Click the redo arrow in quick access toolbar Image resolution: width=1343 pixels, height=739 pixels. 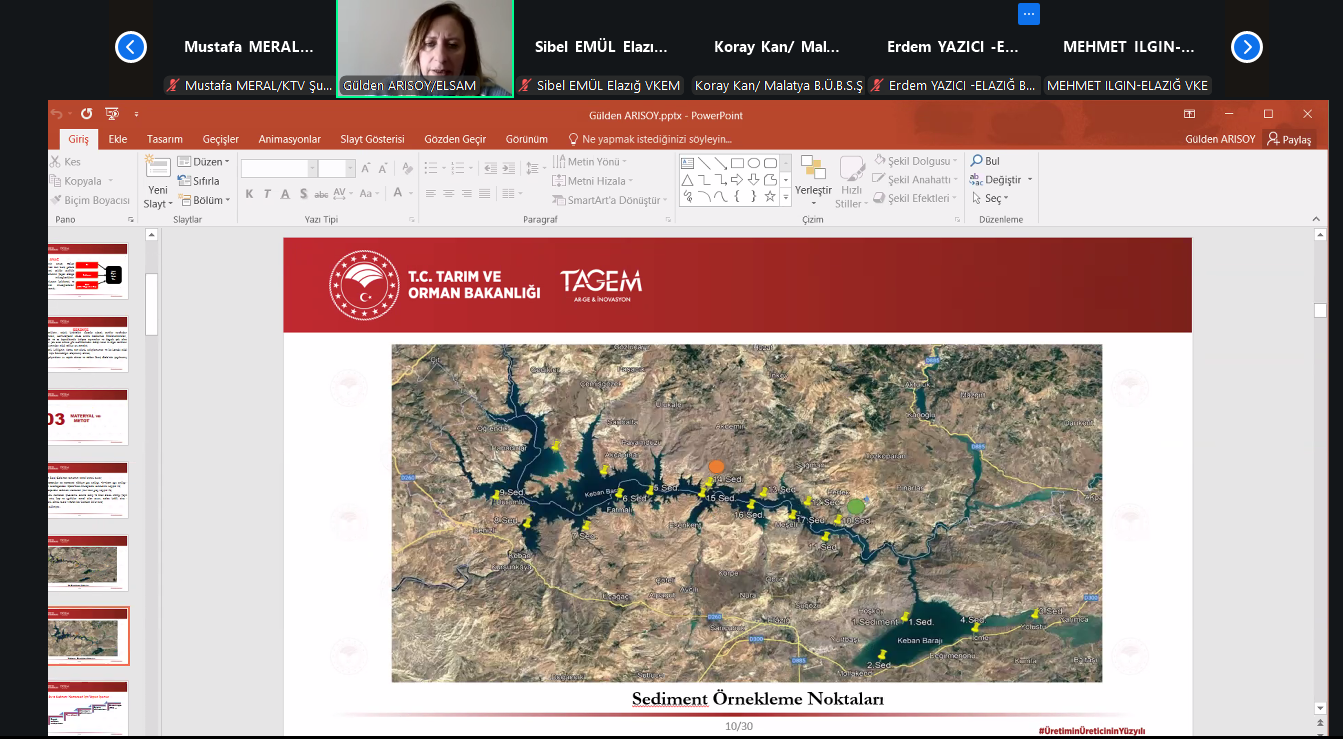(x=86, y=114)
